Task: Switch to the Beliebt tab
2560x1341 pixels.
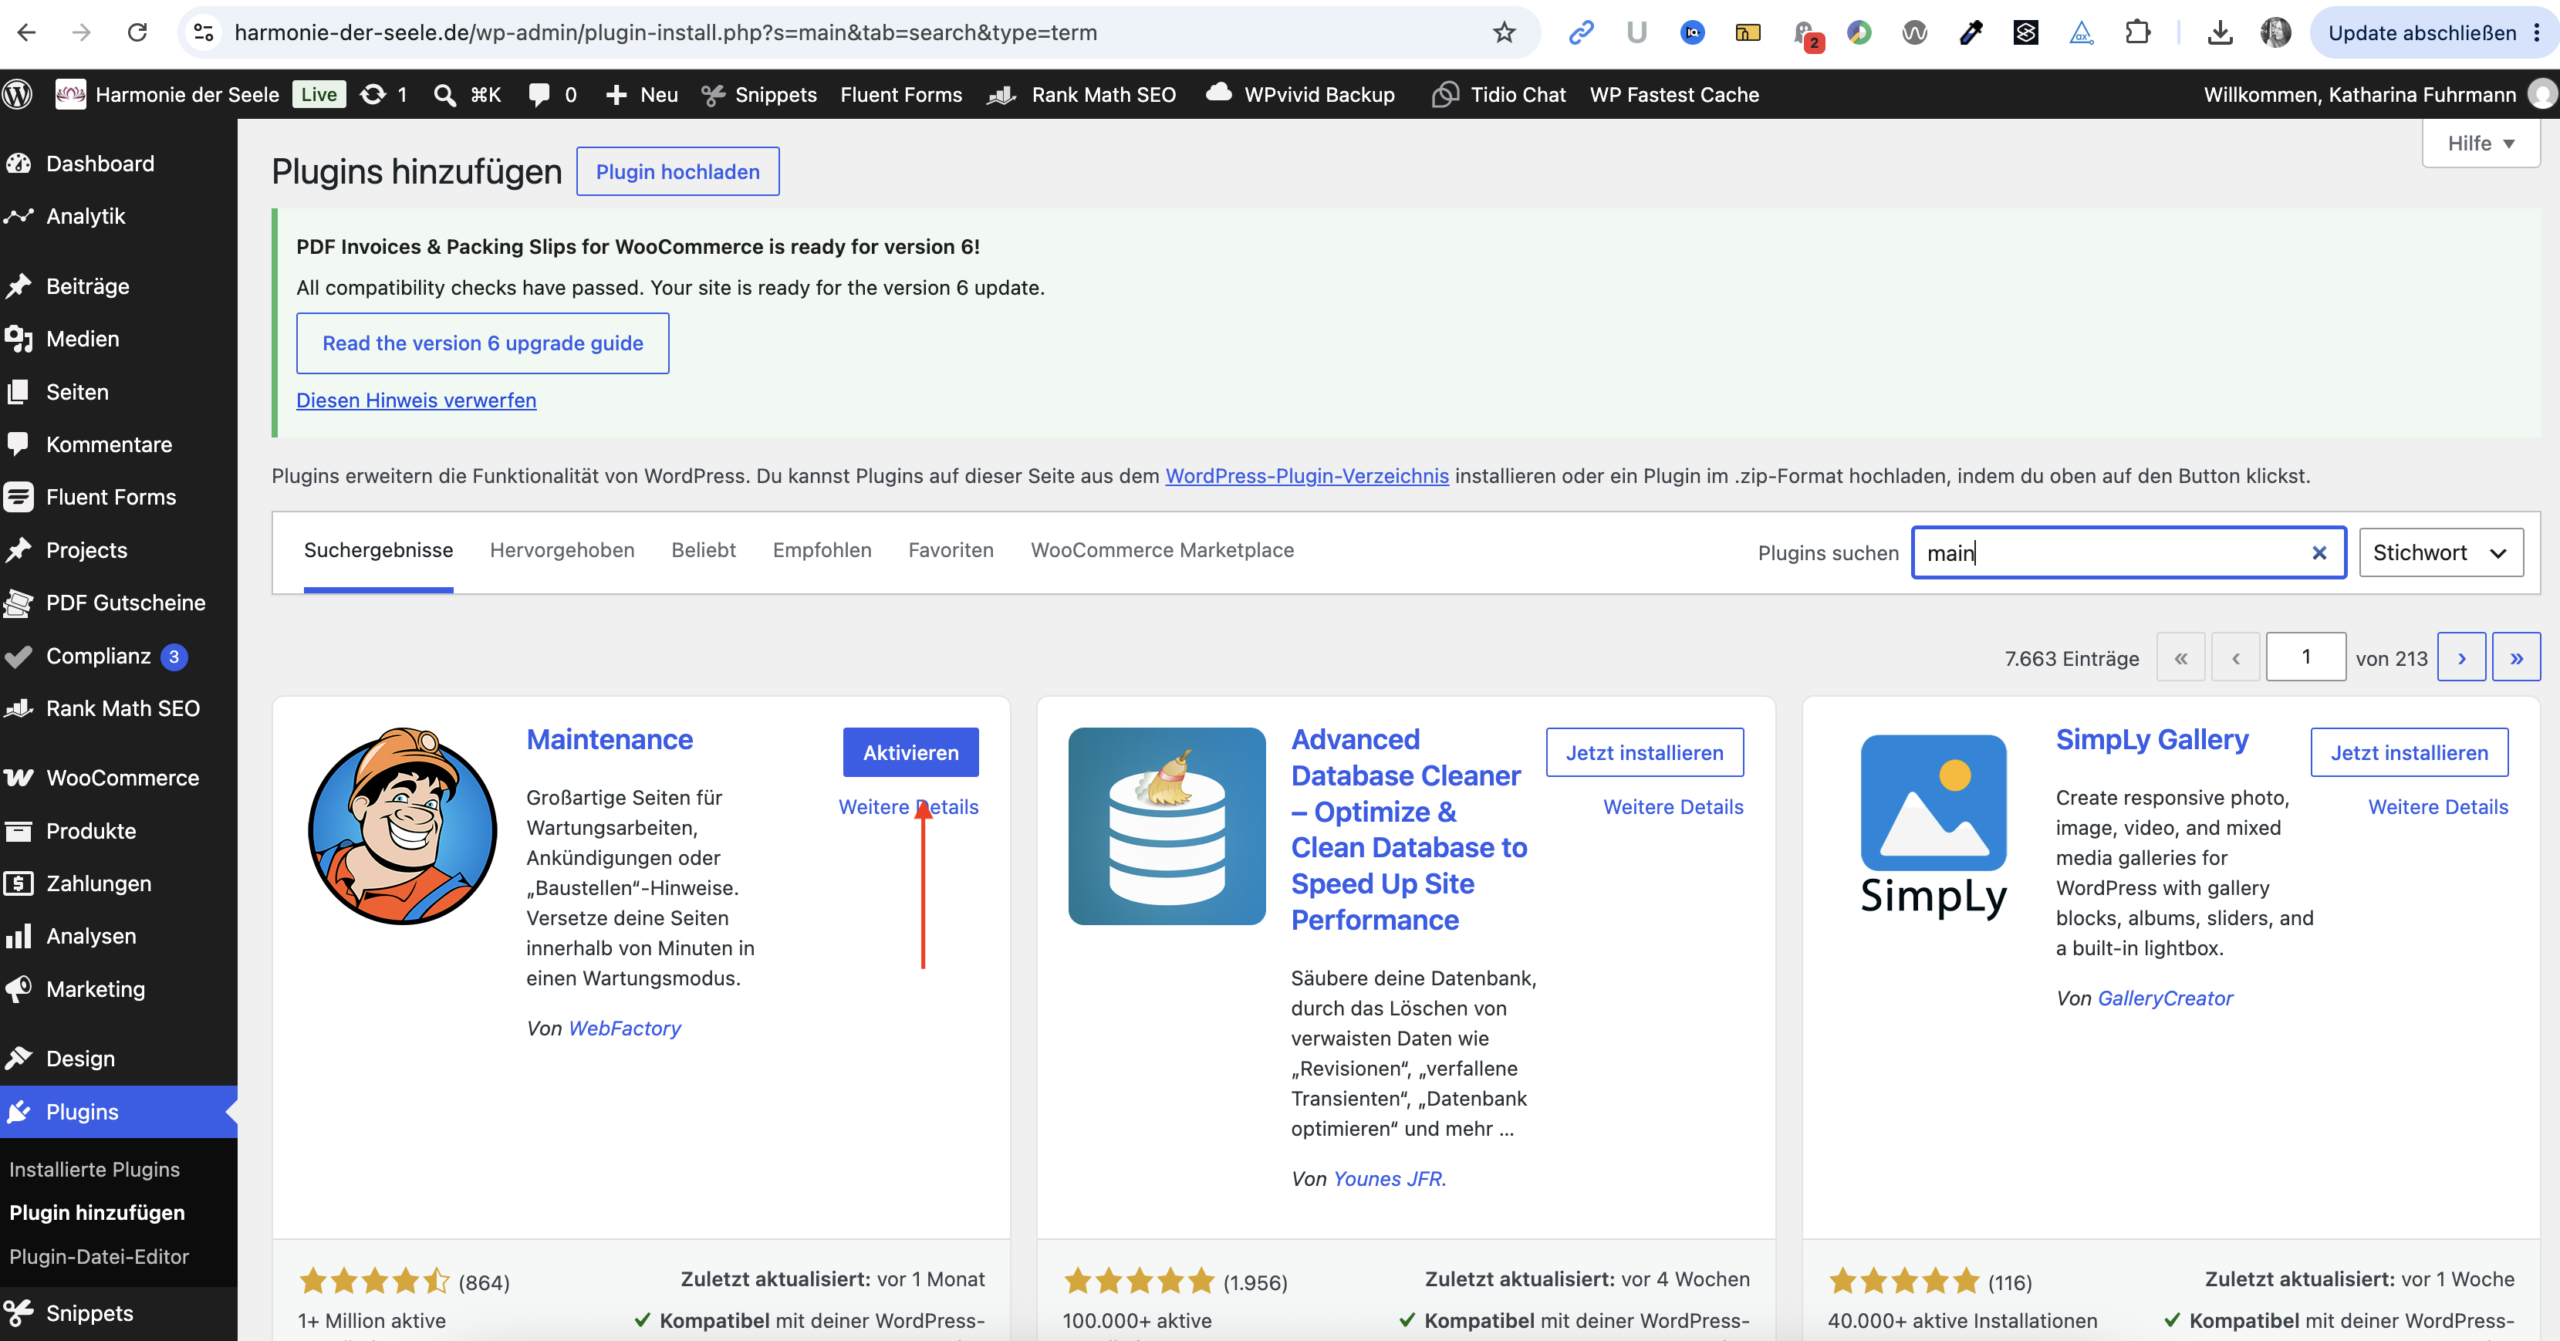Action: [704, 550]
